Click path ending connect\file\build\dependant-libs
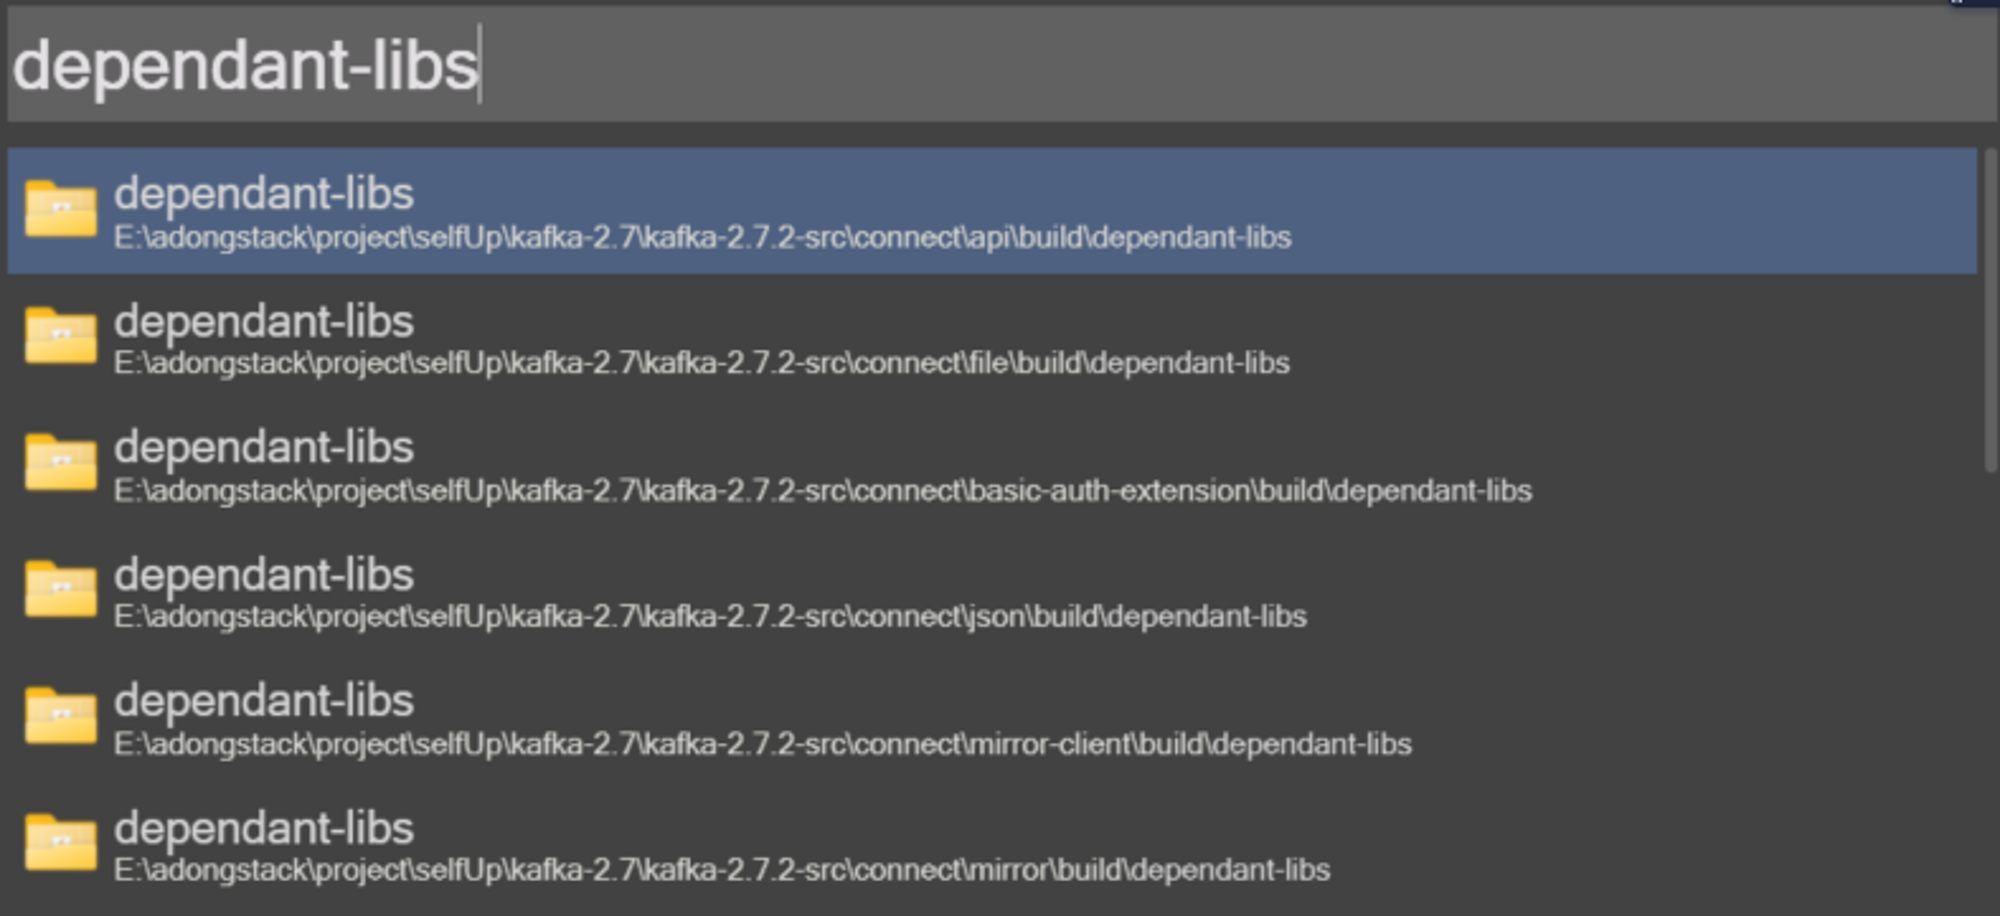The height and width of the screenshot is (916, 2000). (x=702, y=363)
